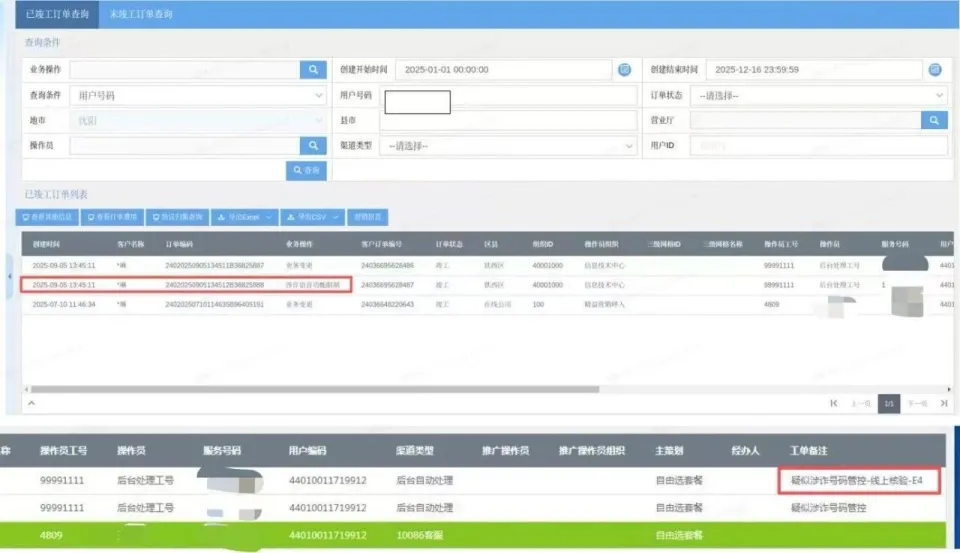Open calendar picker for 创建开始时间
Viewport: 960px width, 553px height.
pos(624,70)
